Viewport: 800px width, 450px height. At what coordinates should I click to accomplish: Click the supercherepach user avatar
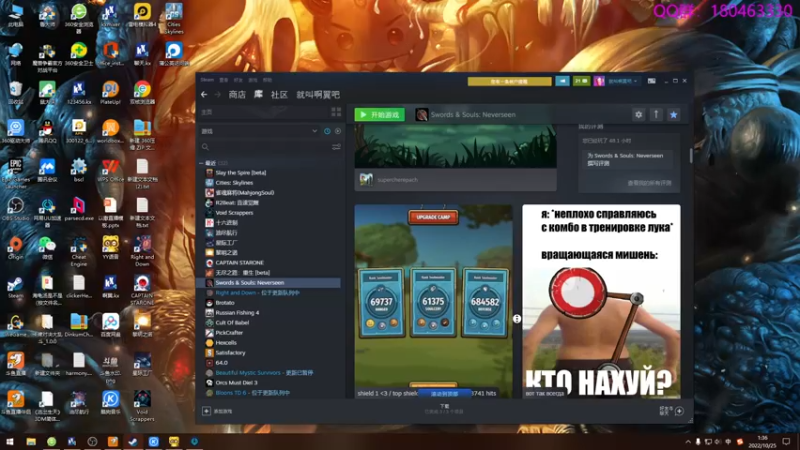point(366,180)
